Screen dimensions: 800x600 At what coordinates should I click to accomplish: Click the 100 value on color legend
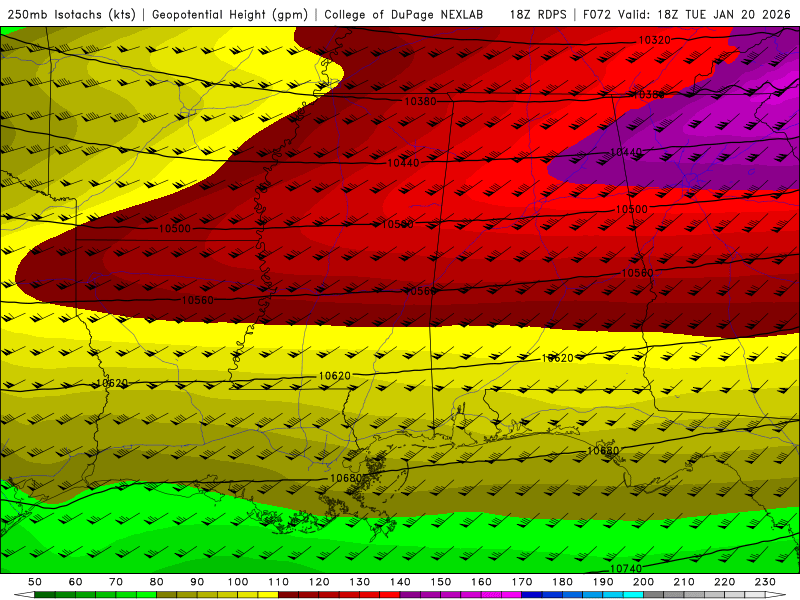(238, 582)
